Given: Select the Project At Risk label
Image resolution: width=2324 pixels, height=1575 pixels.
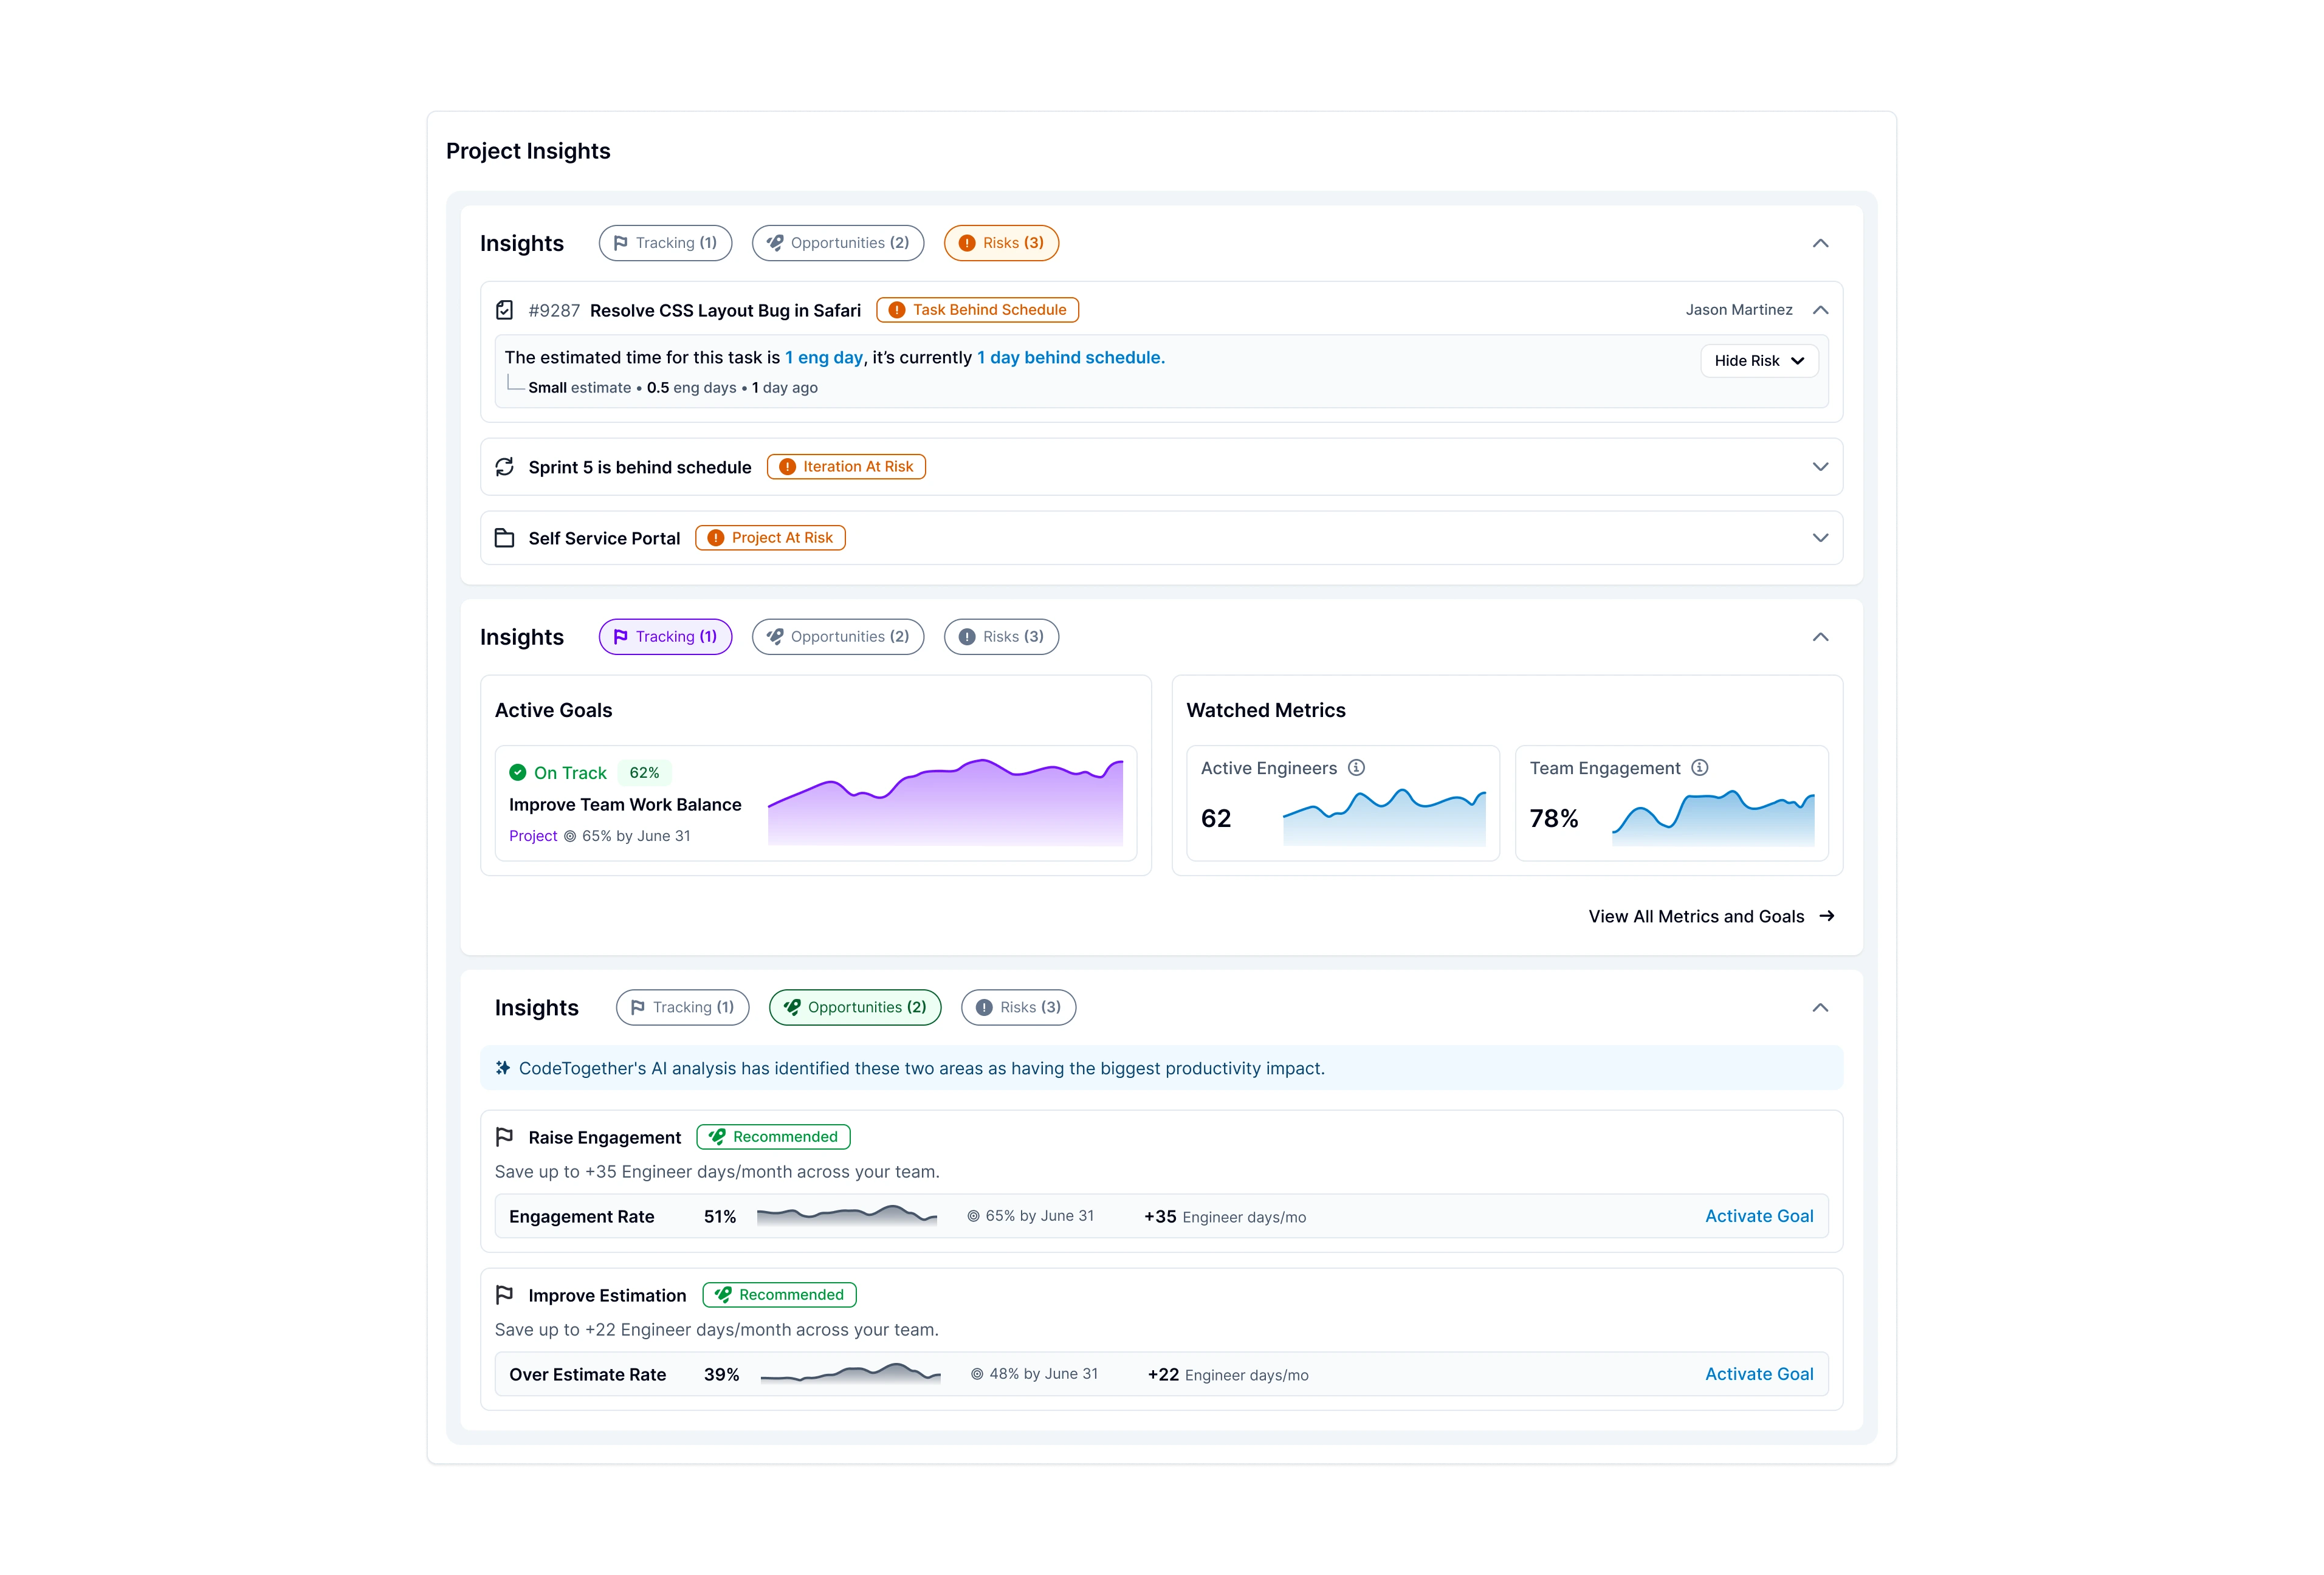Looking at the screenshot, I should (x=770, y=537).
